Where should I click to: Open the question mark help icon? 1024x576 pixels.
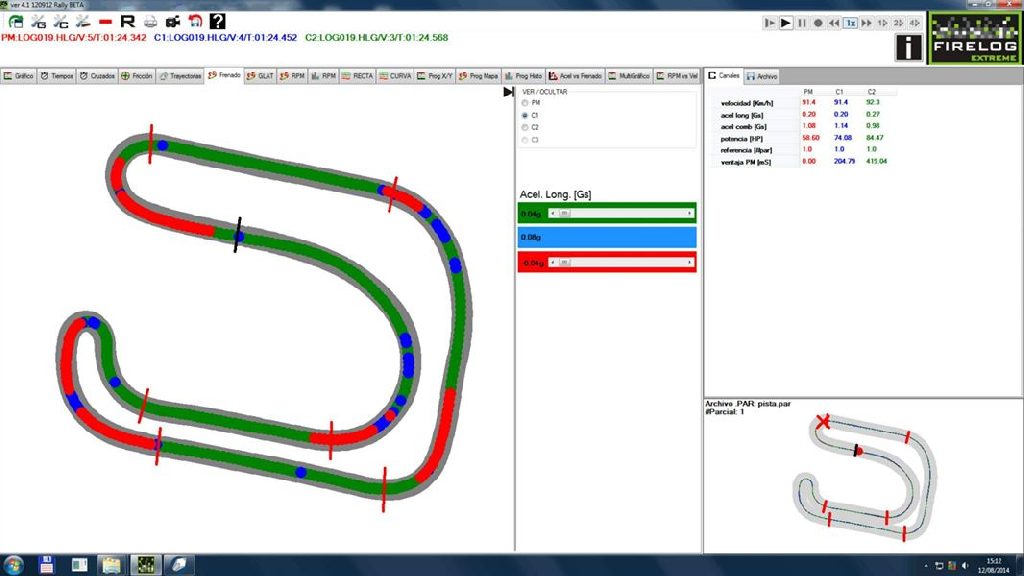(x=217, y=21)
